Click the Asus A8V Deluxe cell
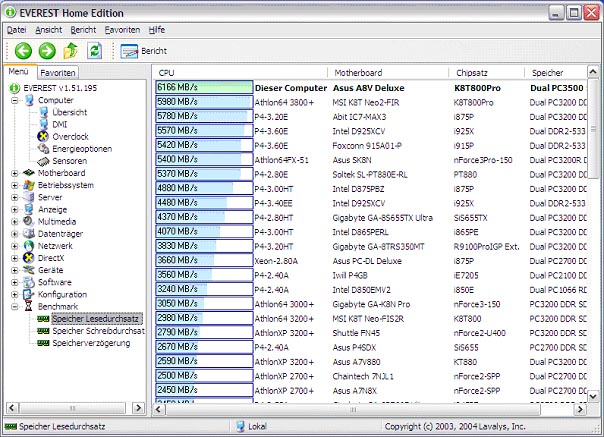The image size is (604, 437). (x=369, y=88)
